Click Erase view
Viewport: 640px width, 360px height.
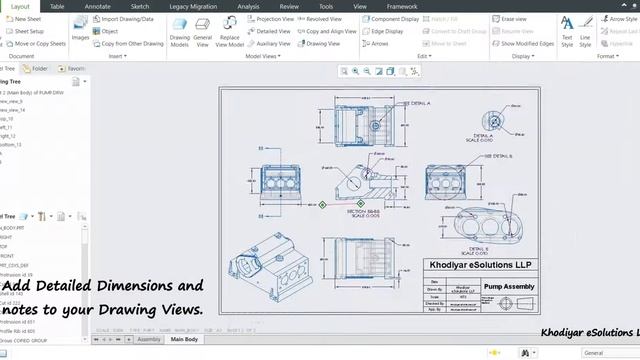(509, 19)
